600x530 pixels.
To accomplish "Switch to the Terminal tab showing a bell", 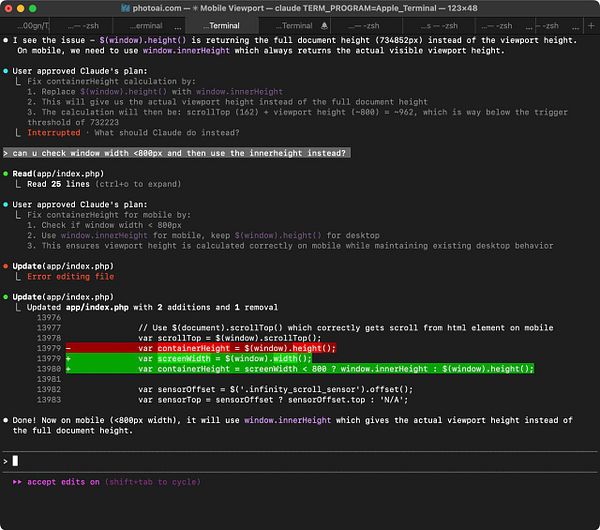I will pyautogui.click(x=294, y=26).
